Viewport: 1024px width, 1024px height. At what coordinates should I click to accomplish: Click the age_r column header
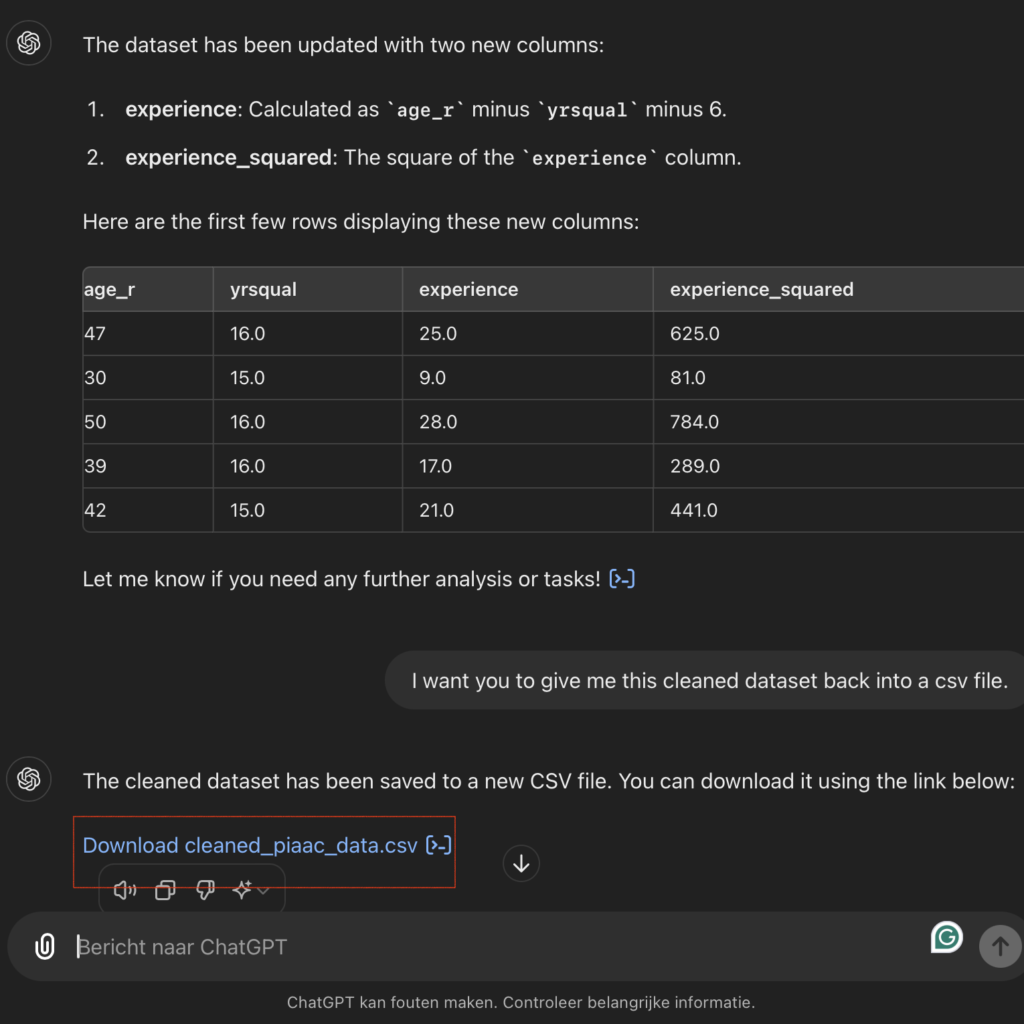pos(107,289)
